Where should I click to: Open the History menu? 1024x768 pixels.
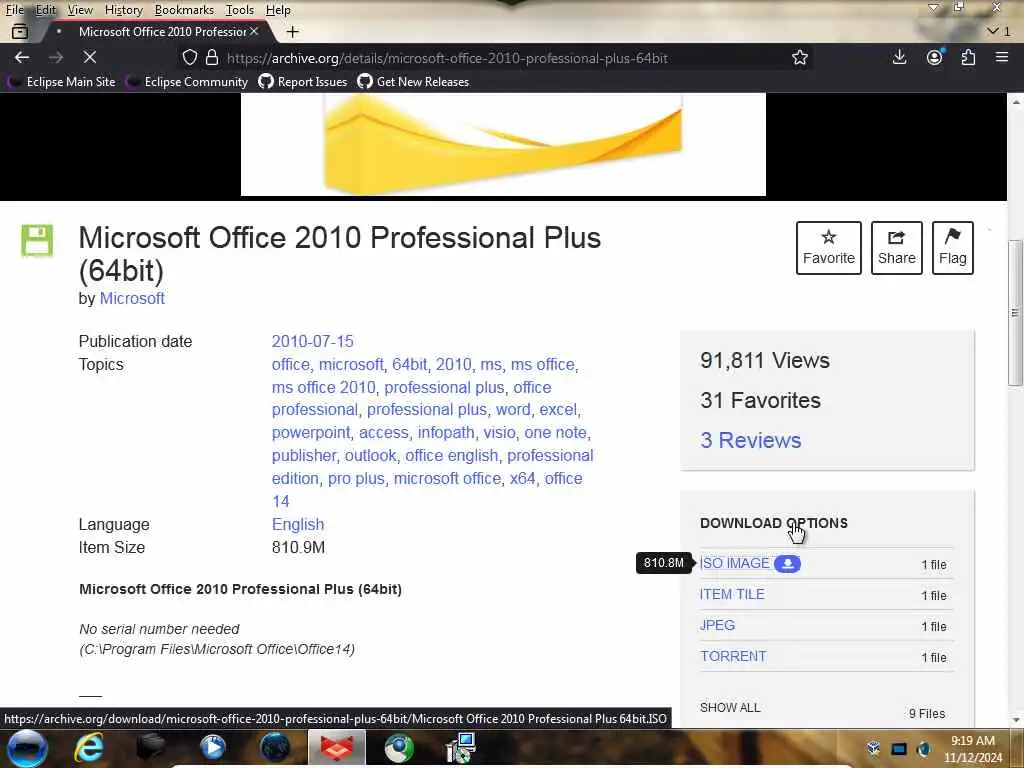123,10
